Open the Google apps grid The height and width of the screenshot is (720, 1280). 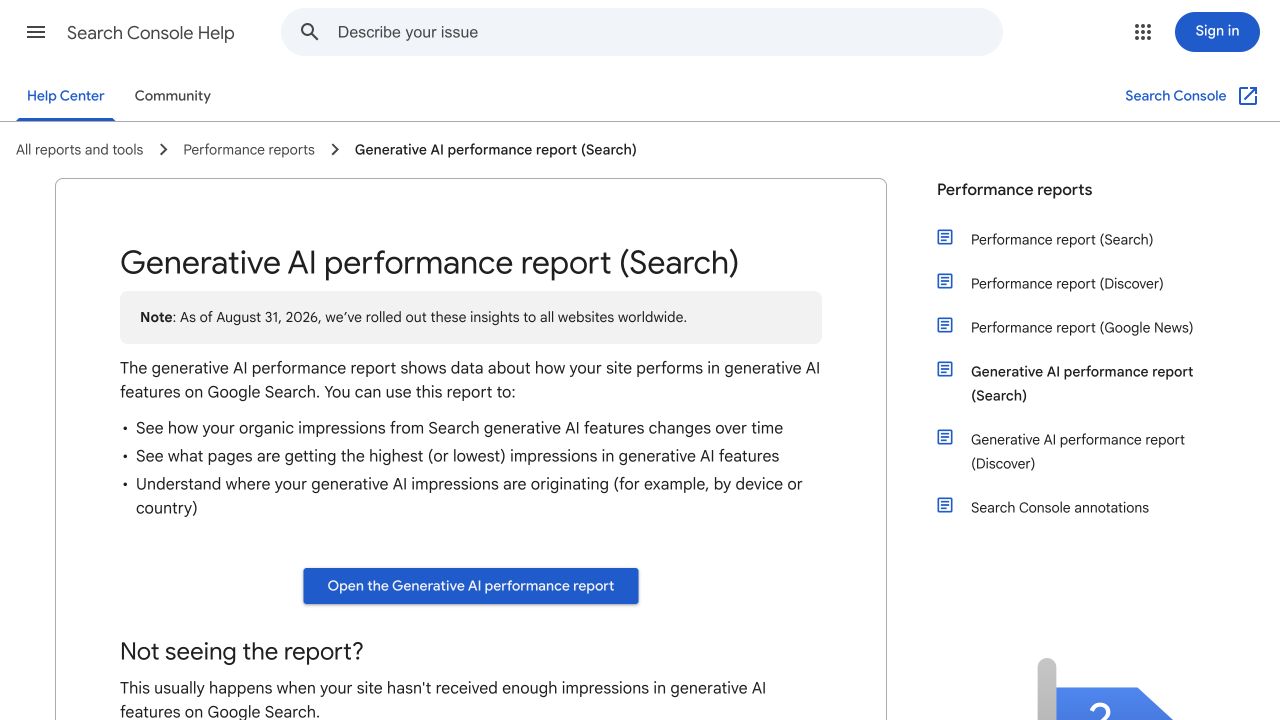coord(1143,32)
